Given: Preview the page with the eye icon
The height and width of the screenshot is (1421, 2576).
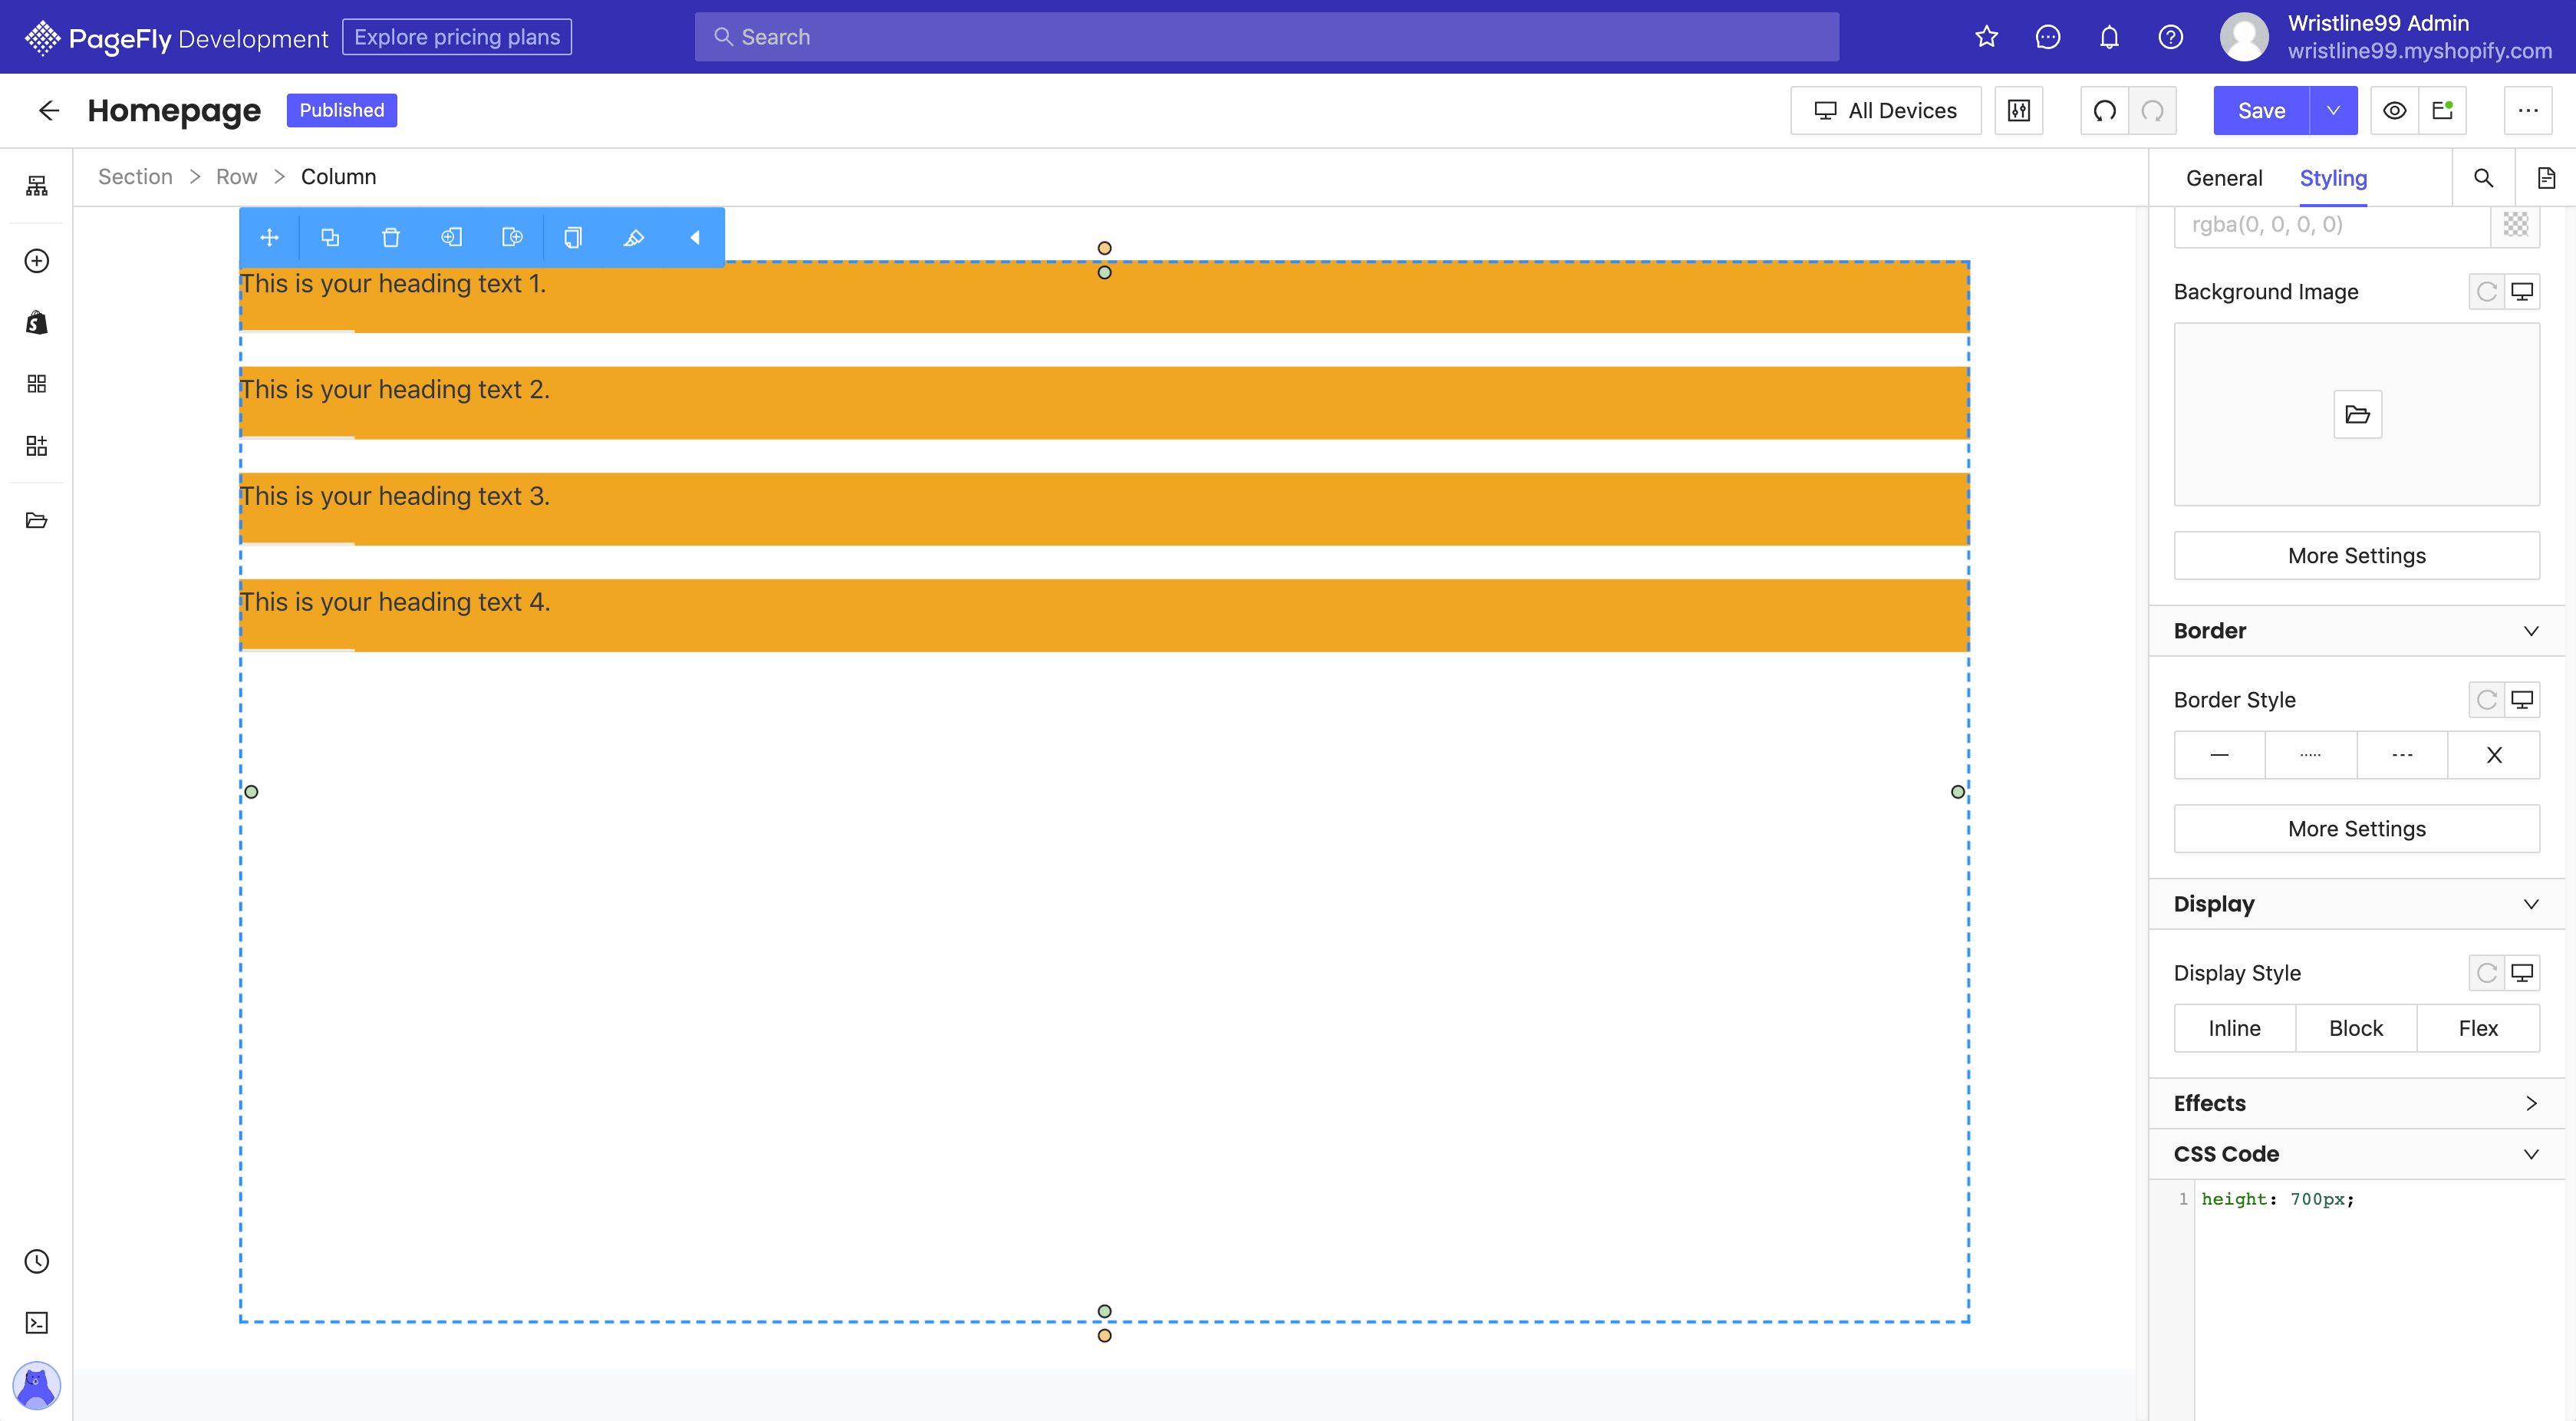Looking at the screenshot, I should coord(2395,110).
